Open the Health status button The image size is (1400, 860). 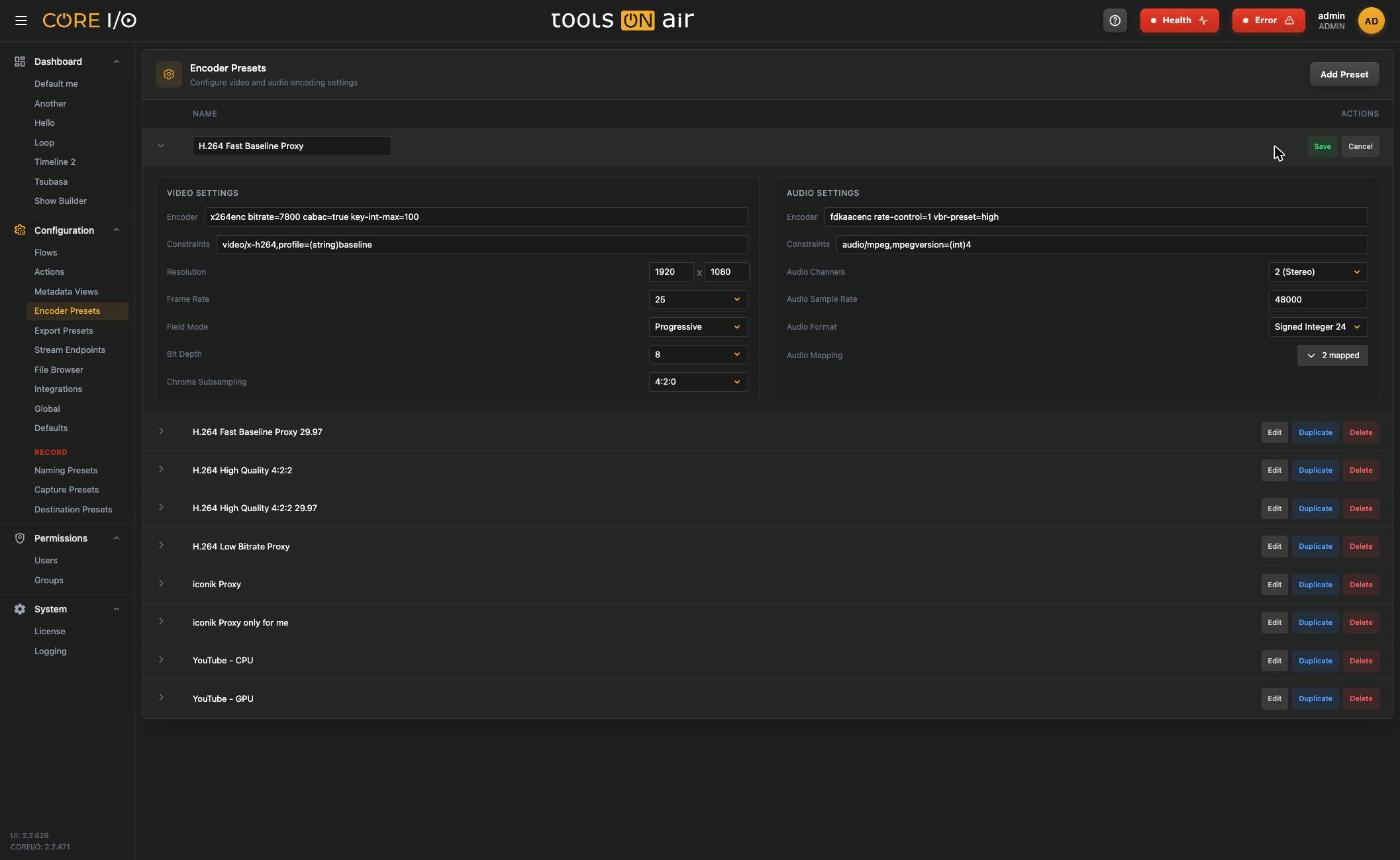point(1179,20)
